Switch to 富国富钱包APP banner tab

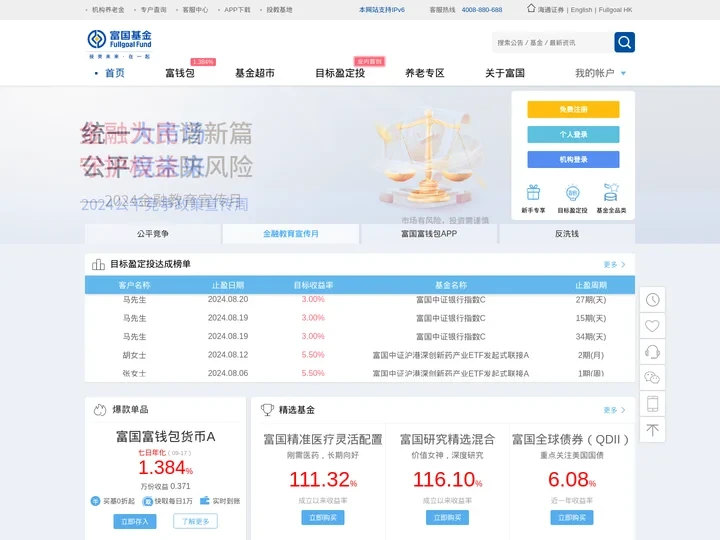[x=429, y=234]
